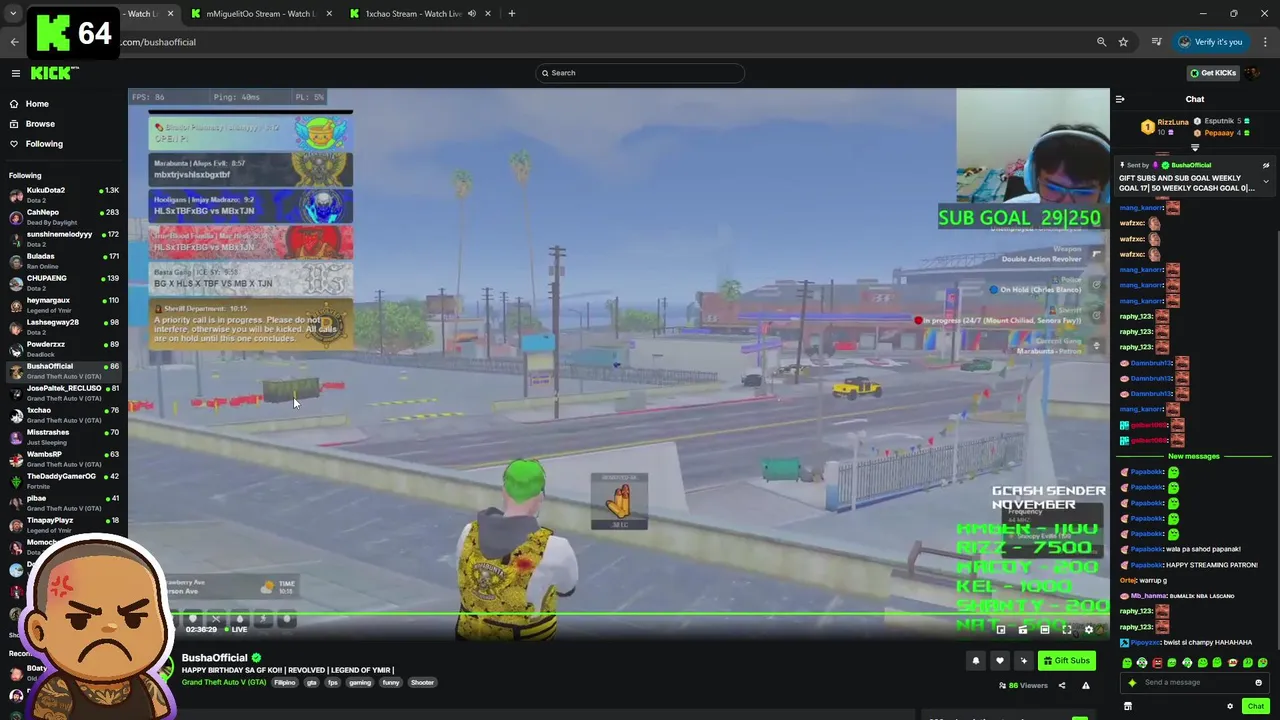
Task: Click the Kick search field
Action: pyautogui.click(x=640, y=73)
